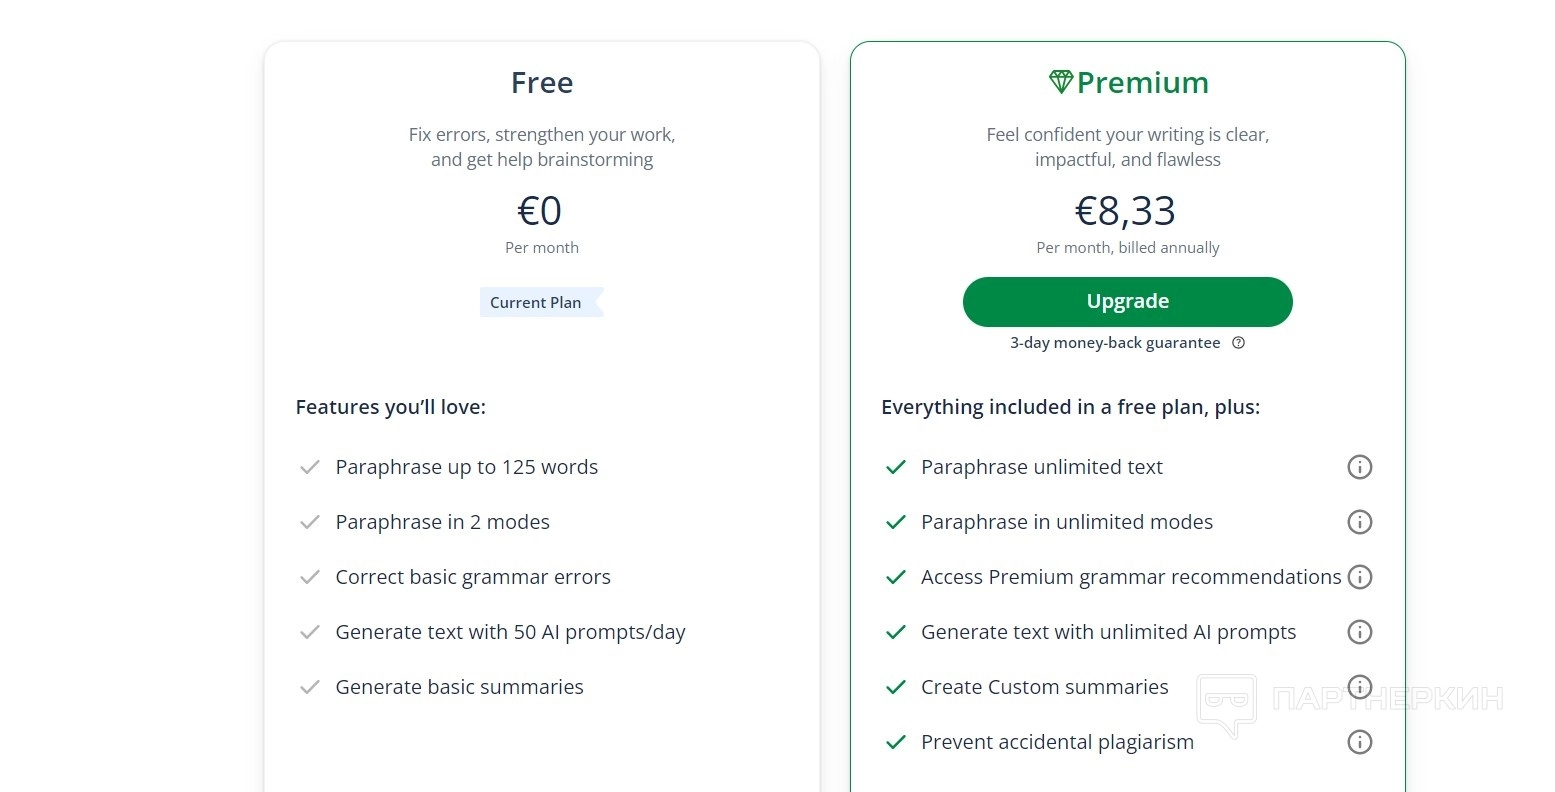The height and width of the screenshot is (792, 1555).
Task: Click the 3-day money-back guarantee text
Action: pyautogui.click(x=1115, y=343)
